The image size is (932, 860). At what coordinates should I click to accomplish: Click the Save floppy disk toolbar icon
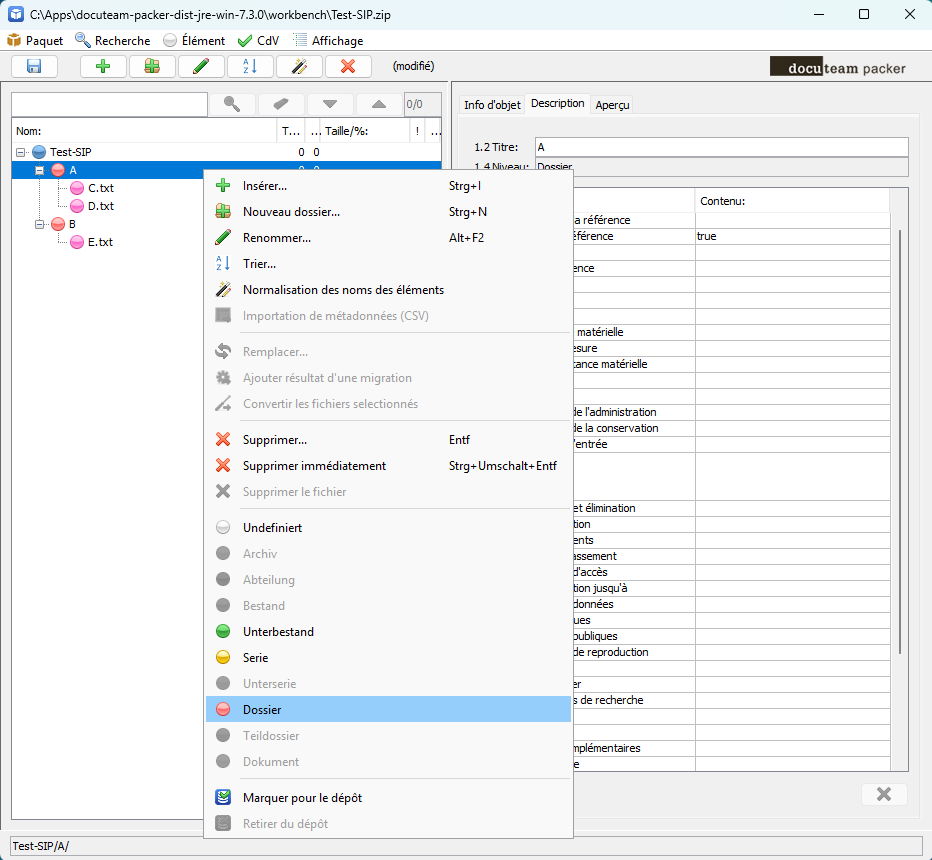click(x=35, y=67)
